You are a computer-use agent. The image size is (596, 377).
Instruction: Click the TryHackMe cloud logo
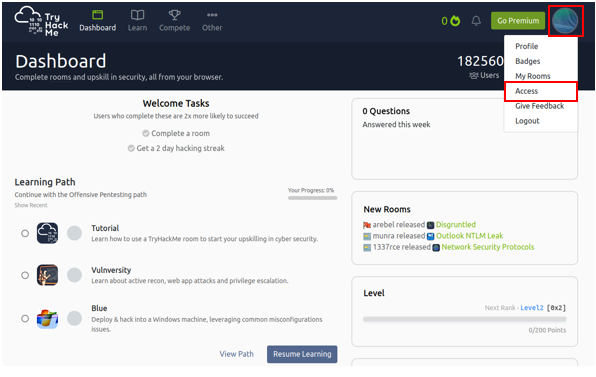tap(41, 21)
